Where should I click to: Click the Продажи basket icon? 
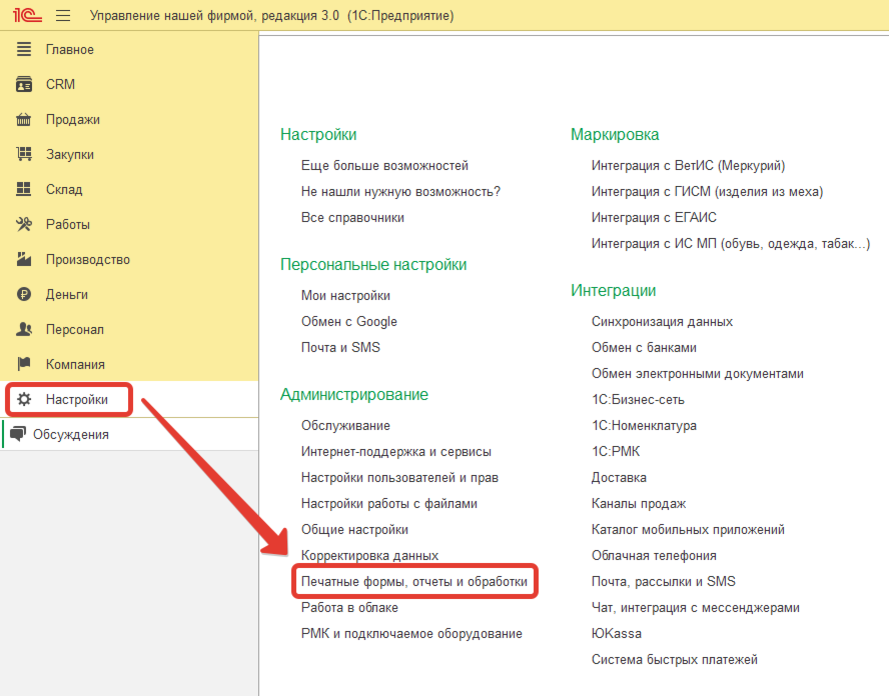click(24, 120)
